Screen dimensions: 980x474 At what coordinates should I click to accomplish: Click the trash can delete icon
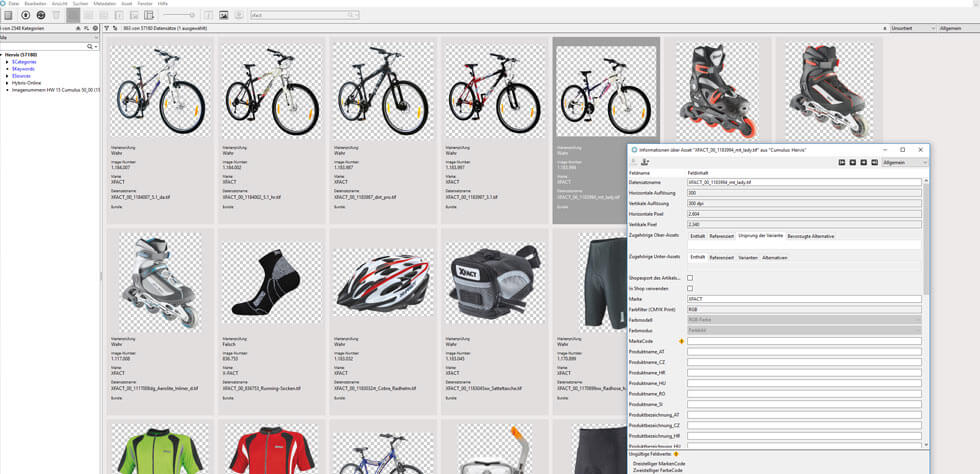(x=56, y=14)
